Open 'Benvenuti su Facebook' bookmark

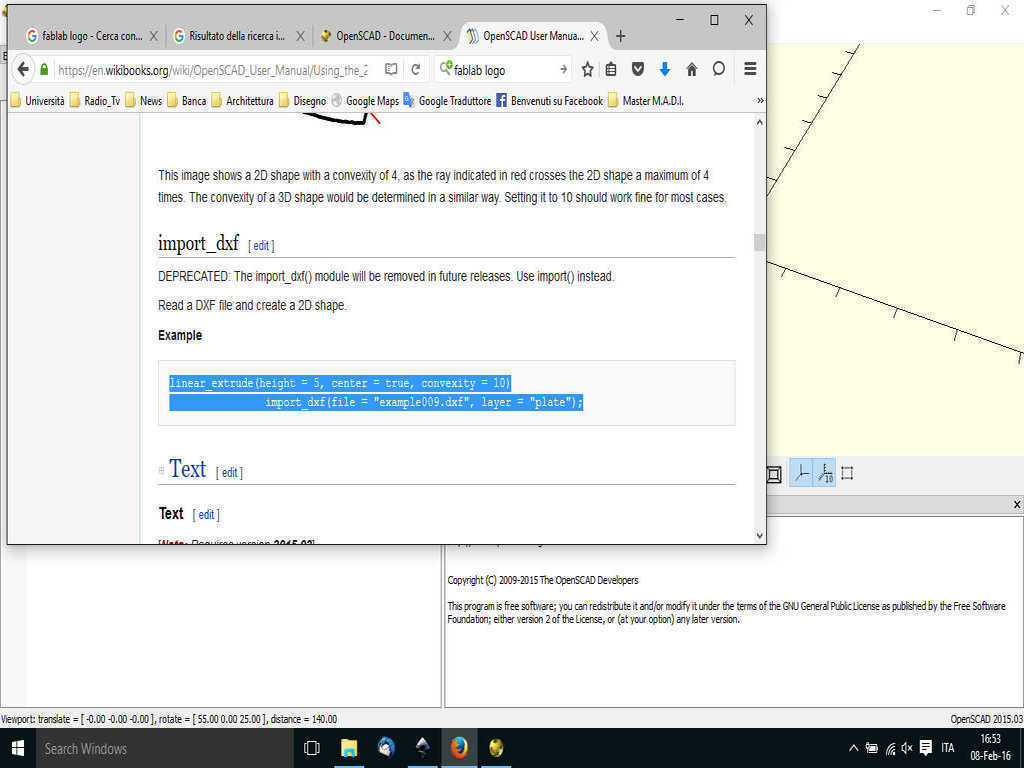[x=550, y=101]
